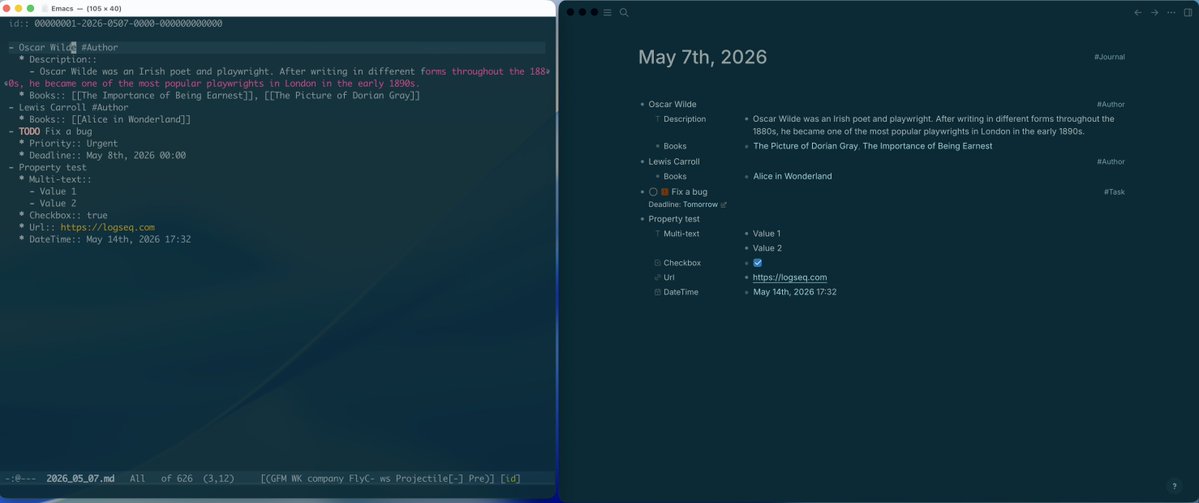1199x503 pixels.
Task: Open the #Task tag on Fix a bug
Action: pyautogui.click(x=1114, y=192)
